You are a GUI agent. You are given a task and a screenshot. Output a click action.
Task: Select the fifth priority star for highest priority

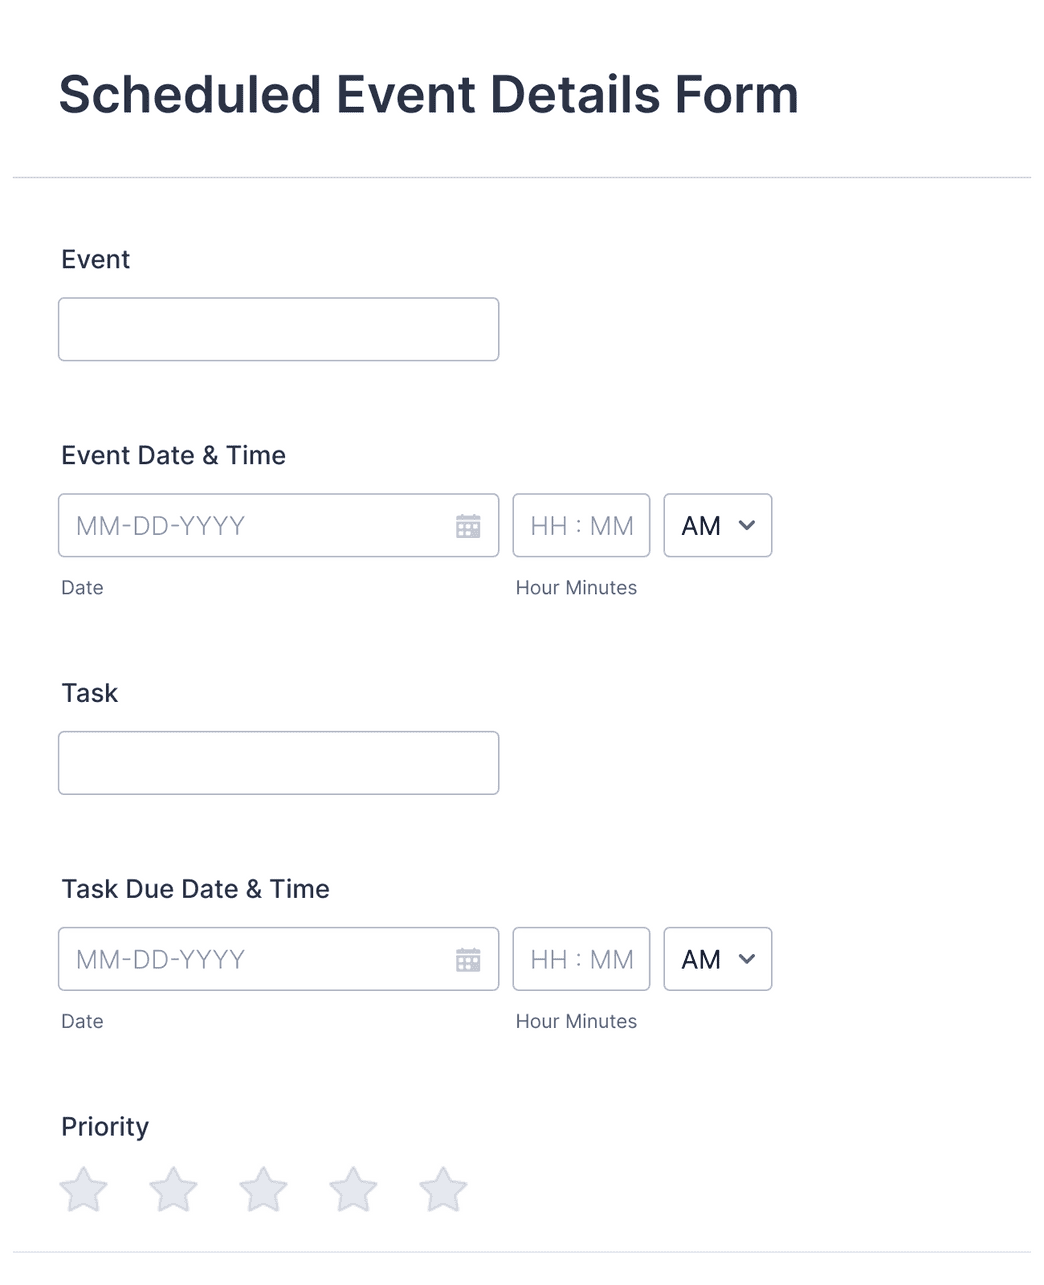click(x=443, y=1189)
